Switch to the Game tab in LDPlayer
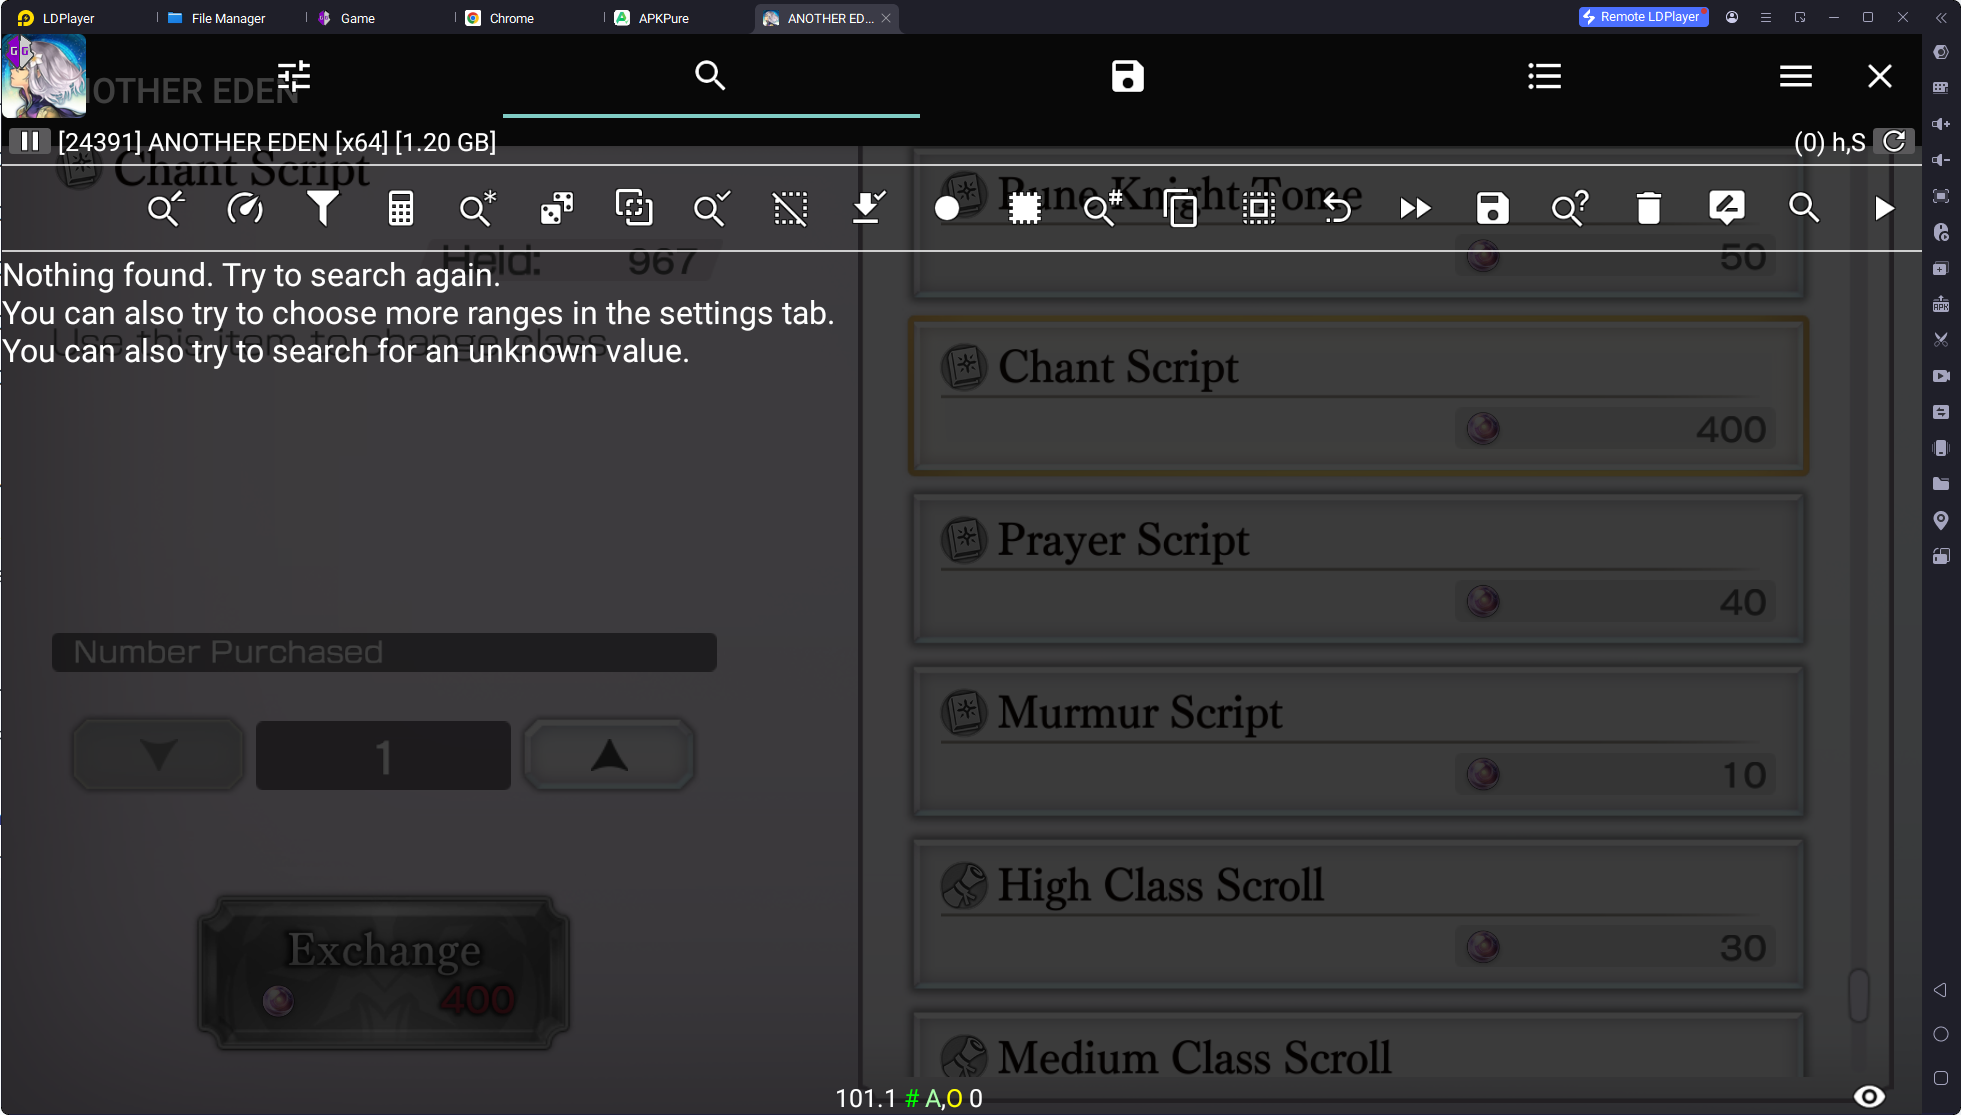Screen dimensions: 1961x1115 click(346, 18)
